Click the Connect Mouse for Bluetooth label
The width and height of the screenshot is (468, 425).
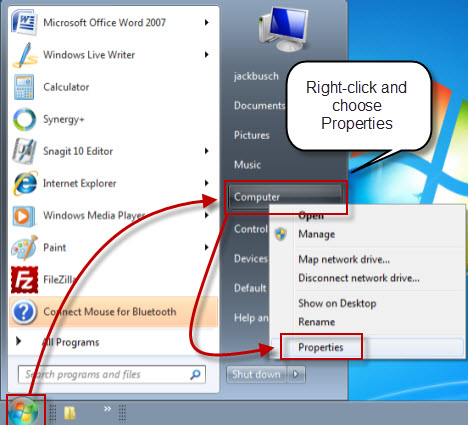(110, 312)
